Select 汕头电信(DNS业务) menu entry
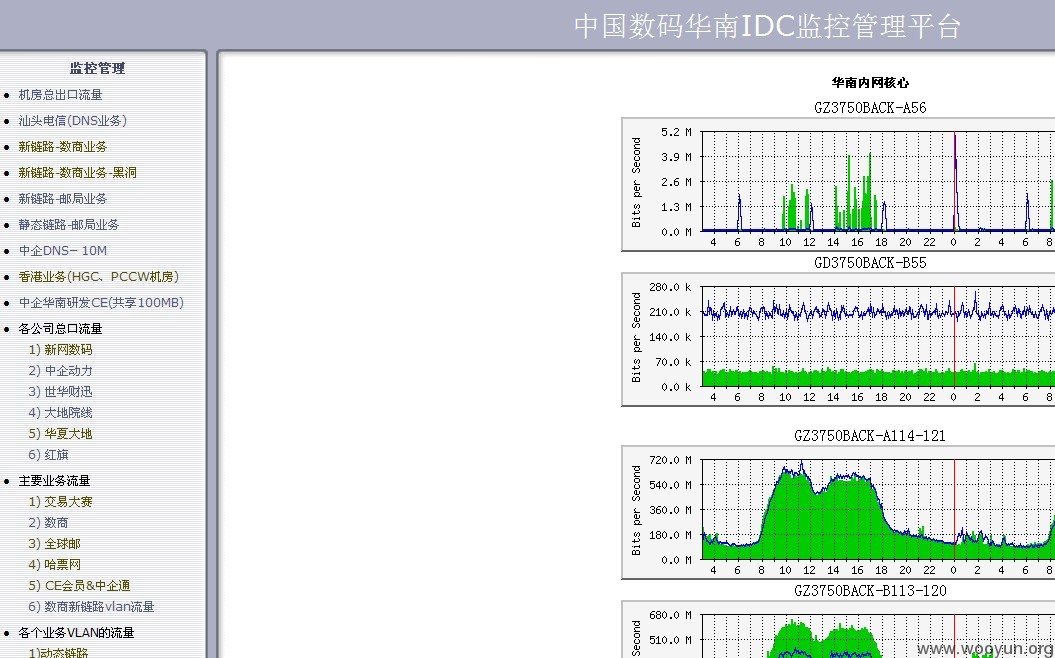This screenshot has height=658, width=1055. pyautogui.click(x=73, y=121)
